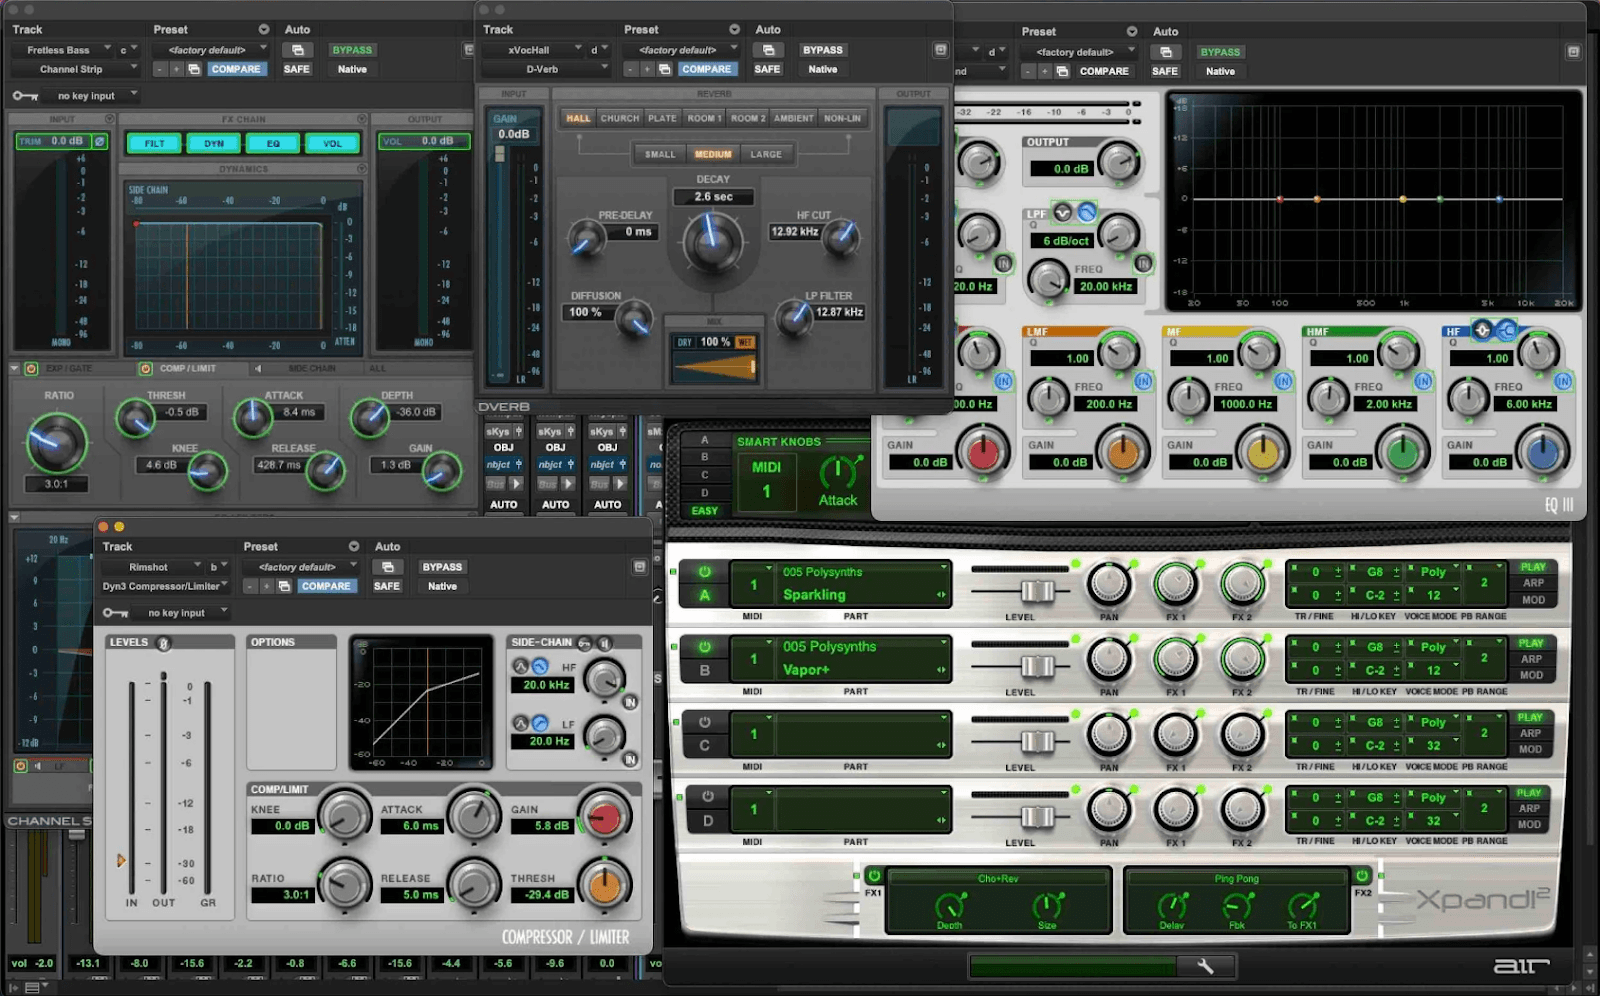The width and height of the screenshot is (1600, 996).
Task: Adjust Part A LEVEL fader in Xpand!2
Action: 1037,591
